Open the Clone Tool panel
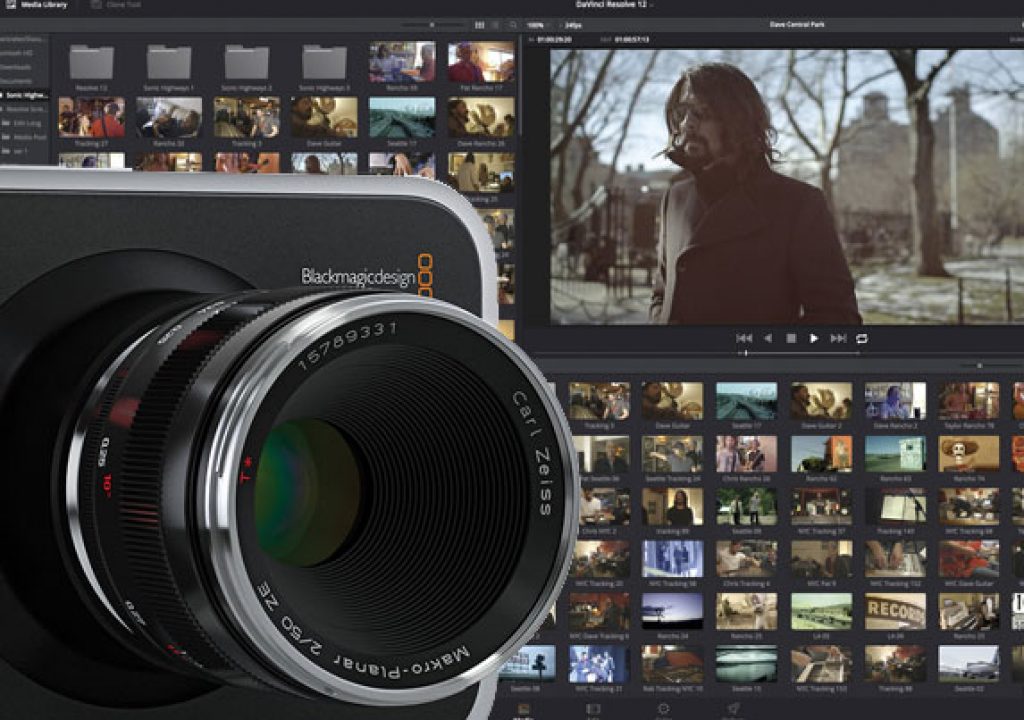This screenshot has width=1024, height=720. pos(115,5)
